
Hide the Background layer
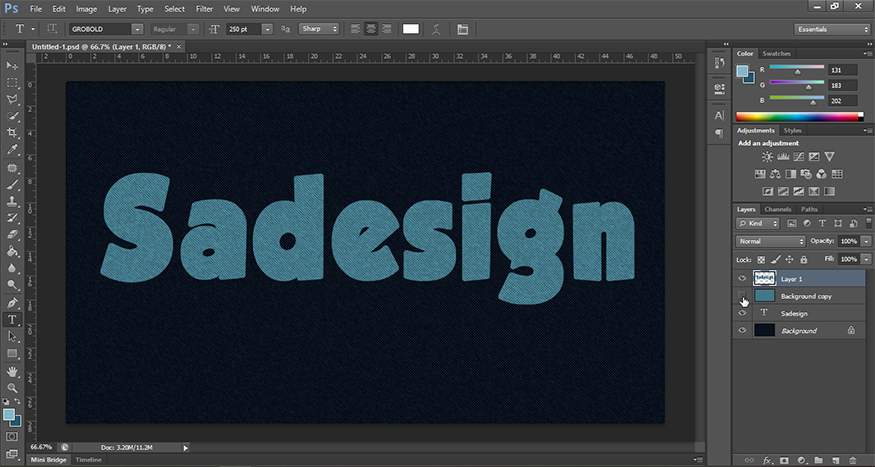pyautogui.click(x=742, y=330)
